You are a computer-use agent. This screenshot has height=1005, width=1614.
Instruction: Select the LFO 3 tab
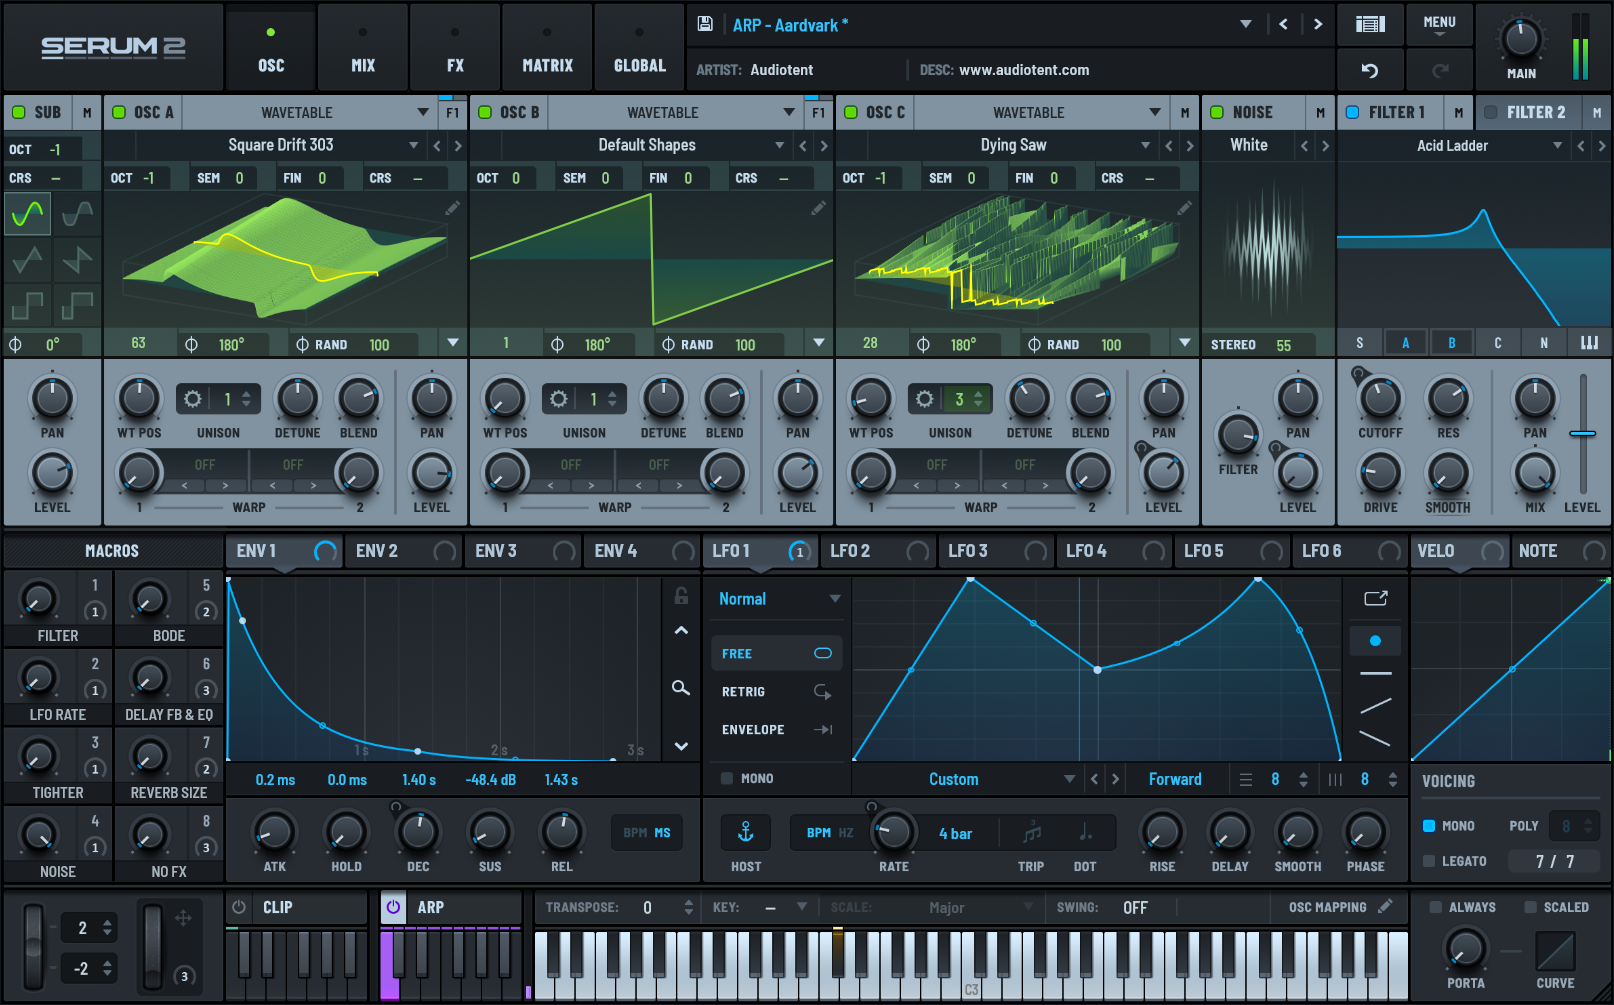(996, 551)
